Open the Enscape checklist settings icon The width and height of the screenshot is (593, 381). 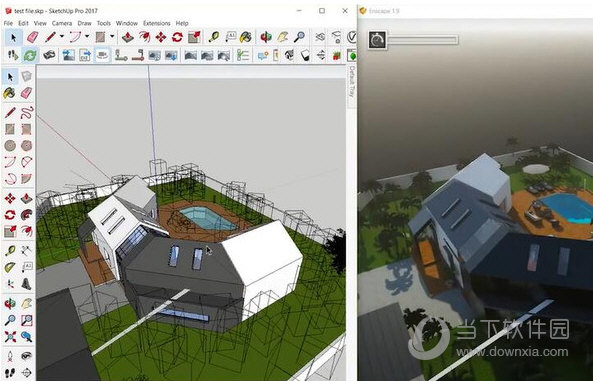(243, 56)
